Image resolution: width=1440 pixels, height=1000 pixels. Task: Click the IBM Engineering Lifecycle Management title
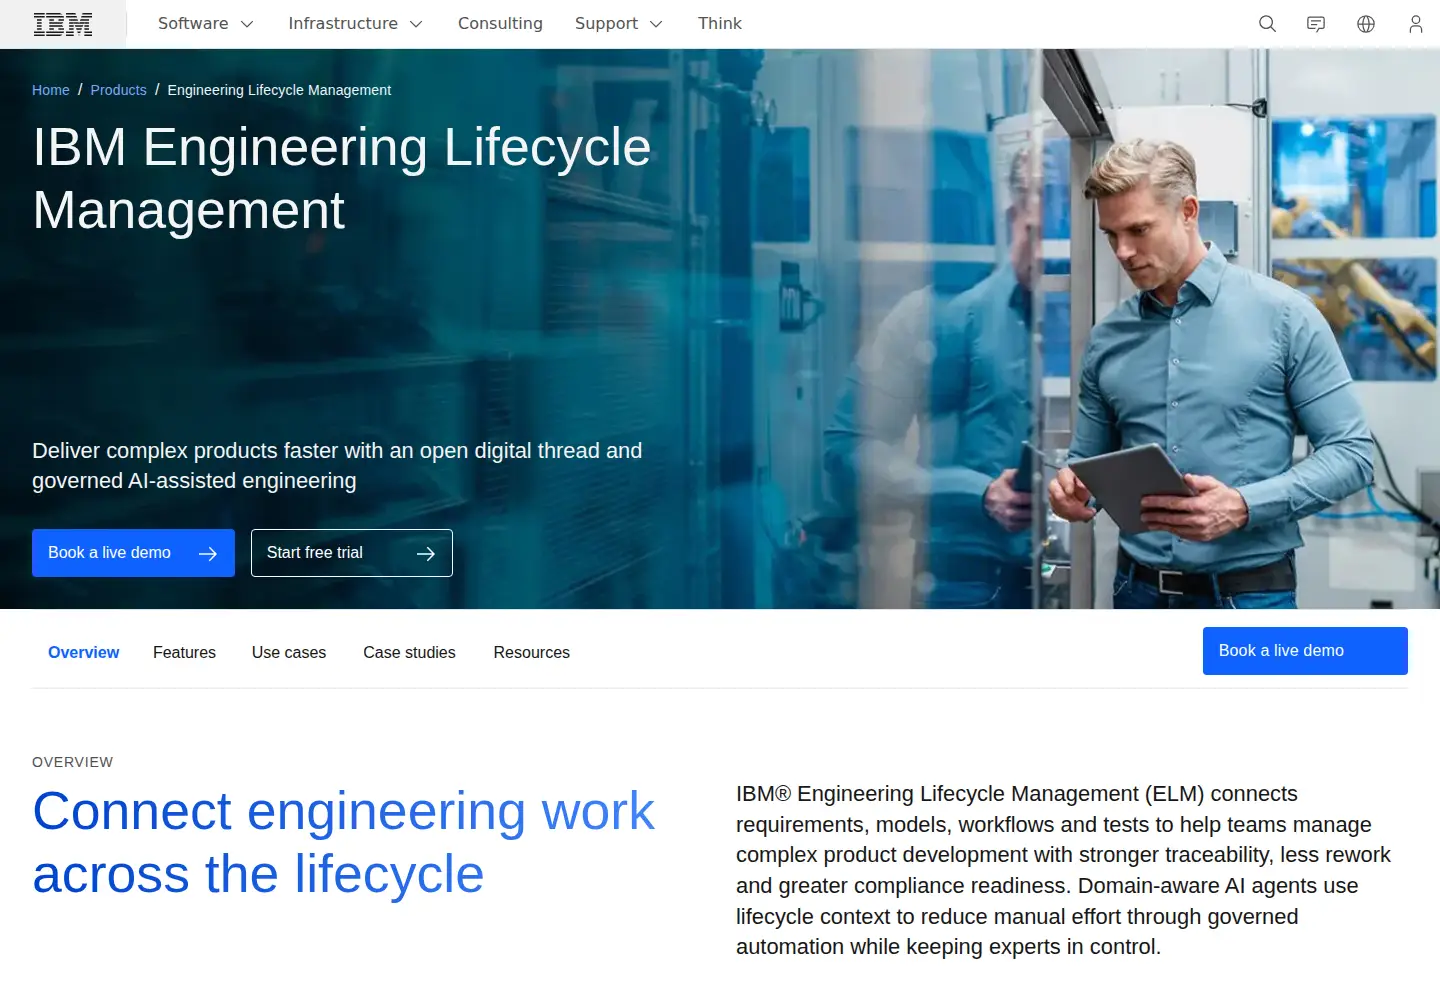click(x=342, y=179)
